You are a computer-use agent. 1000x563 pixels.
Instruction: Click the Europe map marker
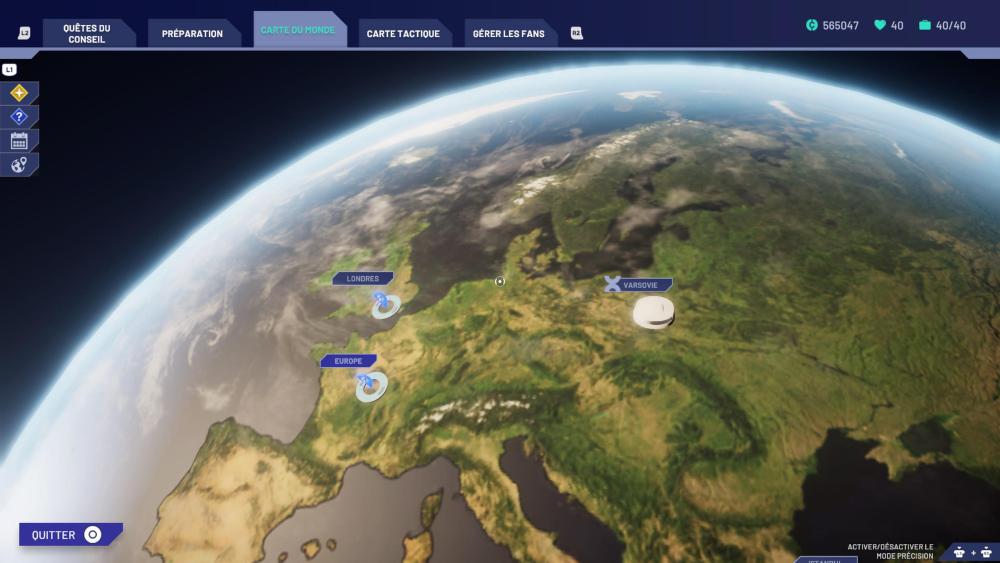pos(371,387)
